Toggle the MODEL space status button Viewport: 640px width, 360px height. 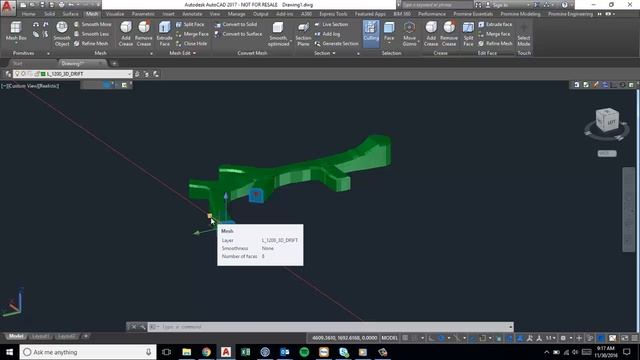coord(389,338)
